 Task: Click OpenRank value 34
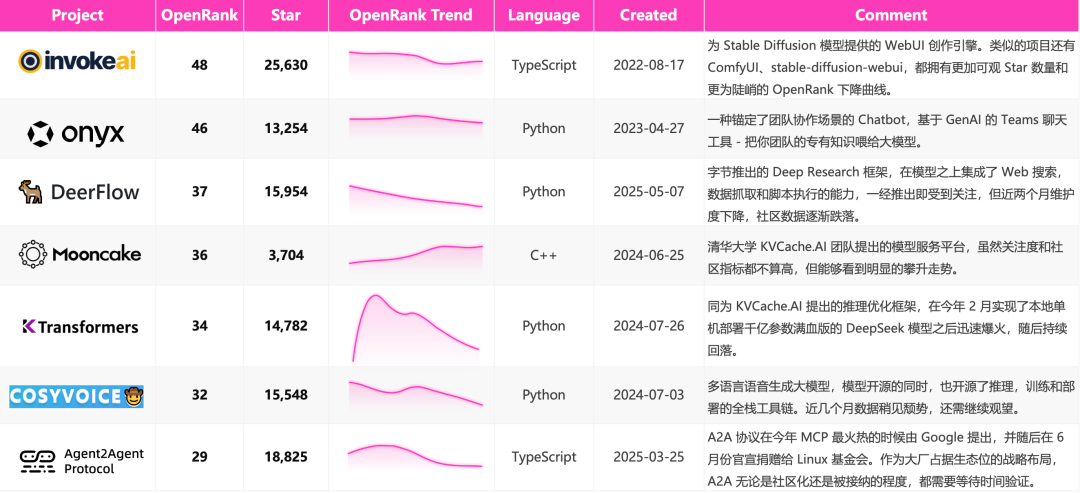pyautogui.click(x=200, y=326)
